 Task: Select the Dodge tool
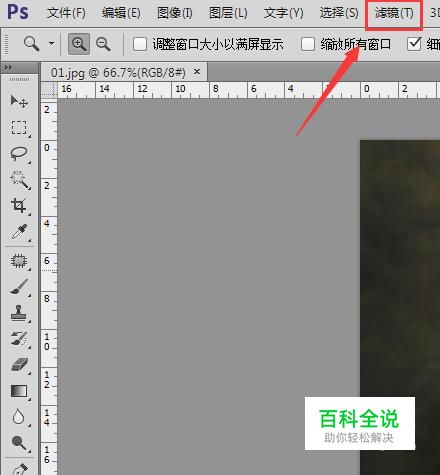(19, 443)
